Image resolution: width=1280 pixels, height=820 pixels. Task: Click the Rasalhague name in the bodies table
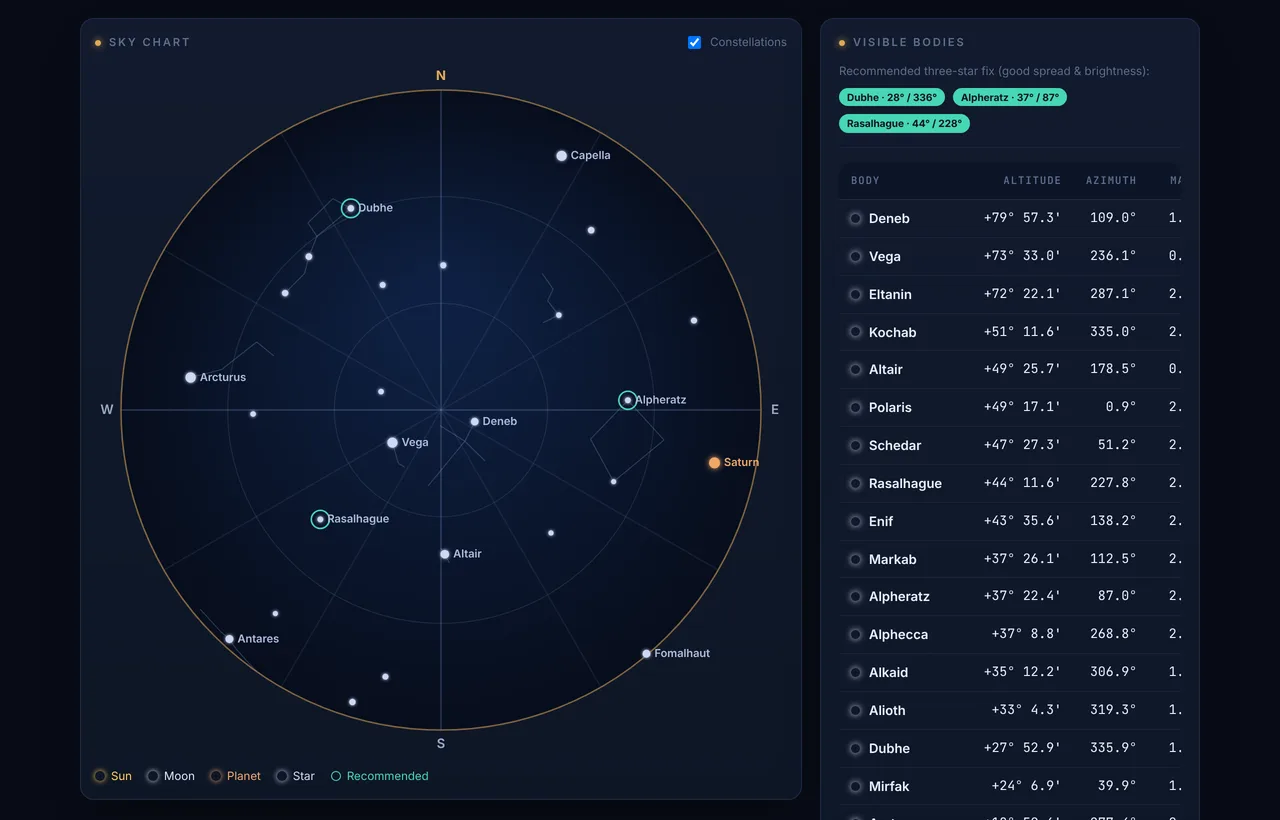[x=905, y=483]
